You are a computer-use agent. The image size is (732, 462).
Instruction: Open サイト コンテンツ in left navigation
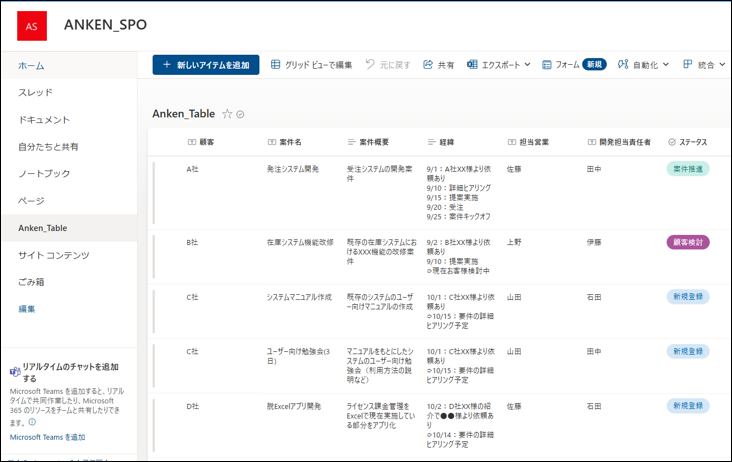tap(54, 255)
